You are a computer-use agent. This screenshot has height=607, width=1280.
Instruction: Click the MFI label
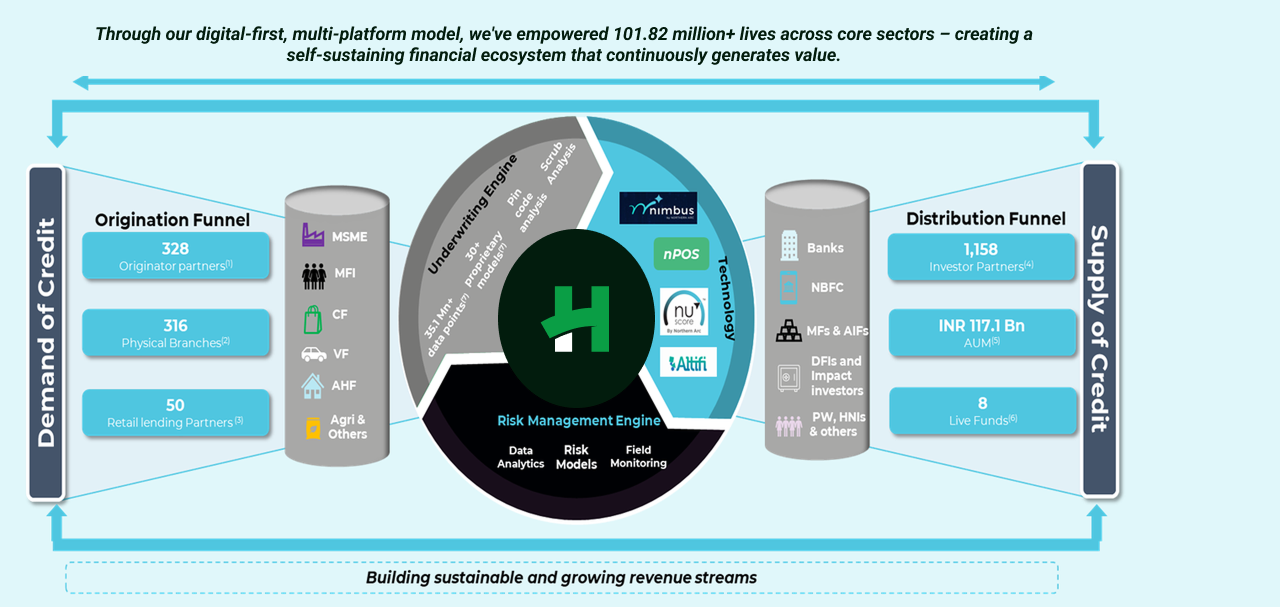tap(345, 273)
